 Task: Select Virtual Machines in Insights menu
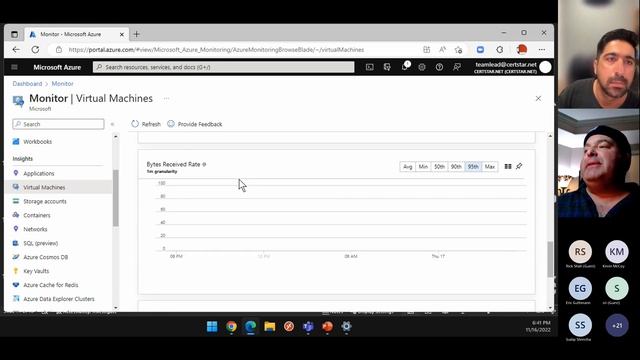[x=58, y=187]
